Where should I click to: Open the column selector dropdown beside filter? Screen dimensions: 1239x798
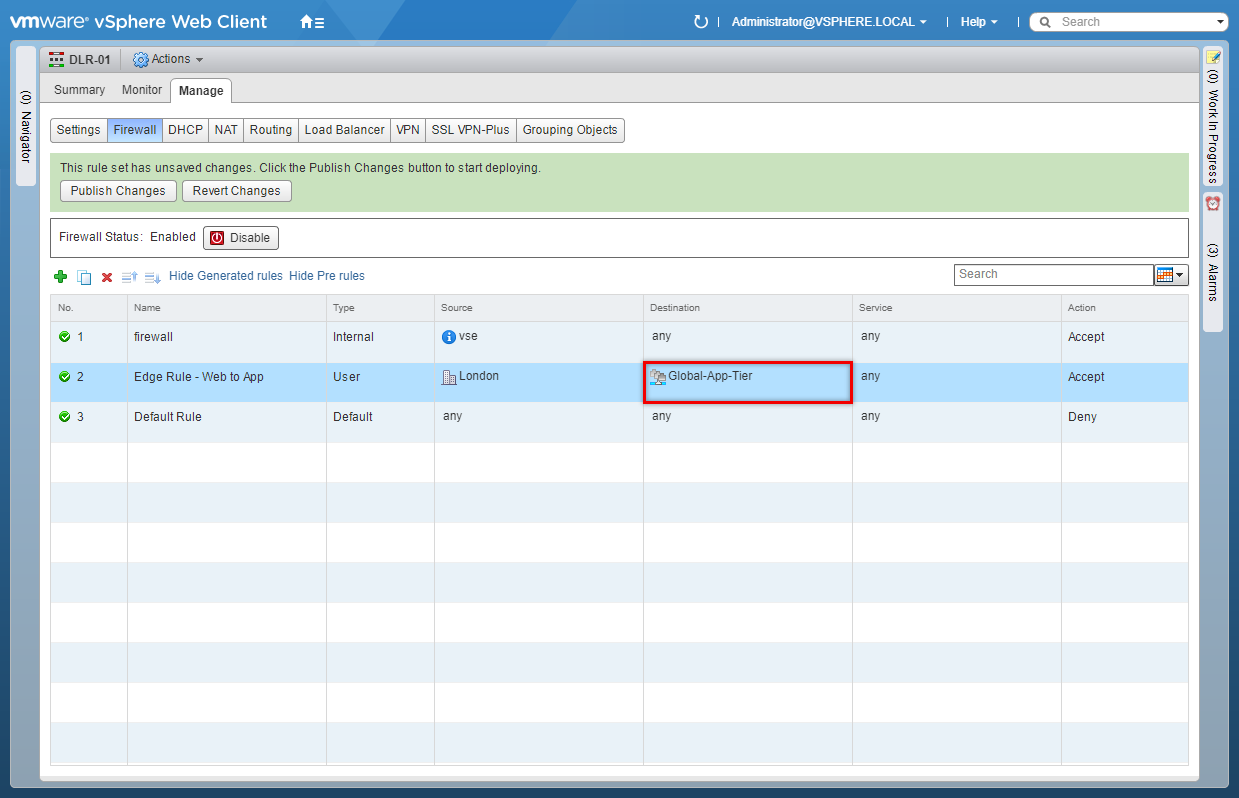pyautogui.click(x=1171, y=275)
